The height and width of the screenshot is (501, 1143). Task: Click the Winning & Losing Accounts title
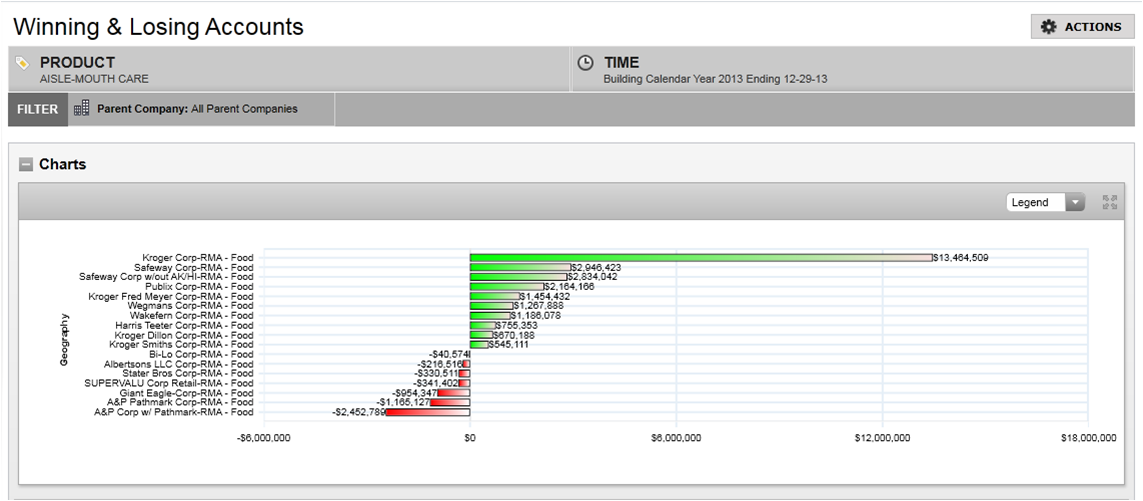[158, 27]
